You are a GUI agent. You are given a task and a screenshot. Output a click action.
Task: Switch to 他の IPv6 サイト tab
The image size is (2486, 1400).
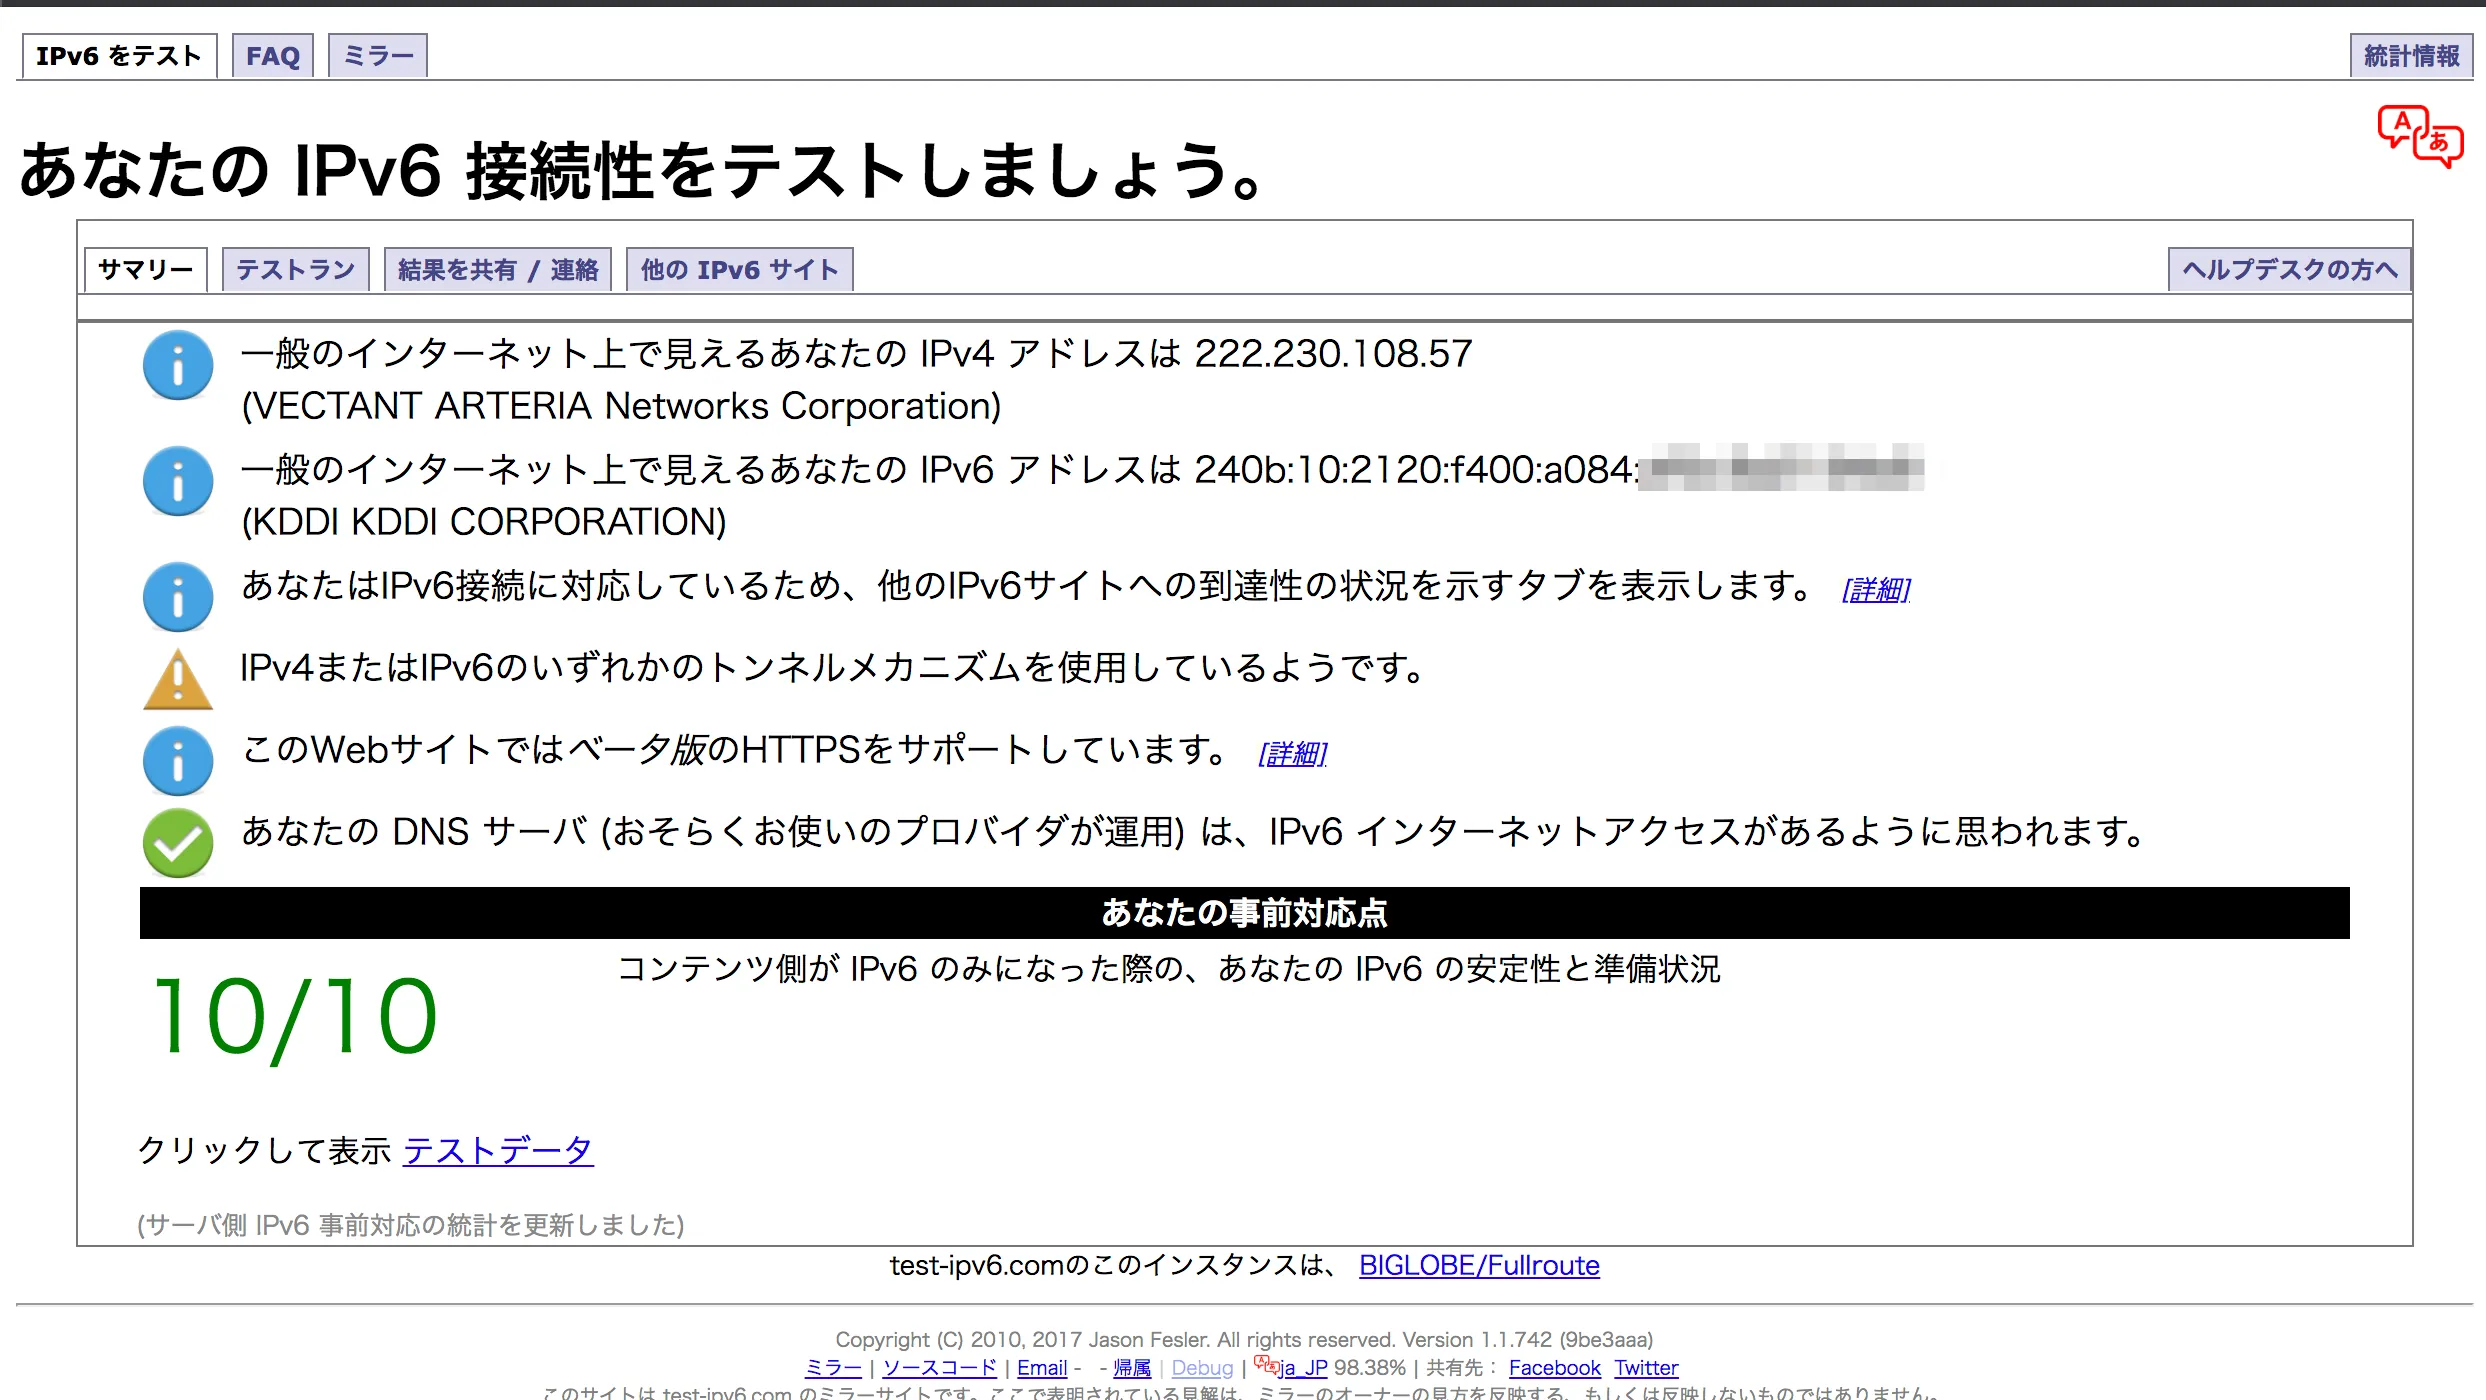pyautogui.click(x=739, y=270)
